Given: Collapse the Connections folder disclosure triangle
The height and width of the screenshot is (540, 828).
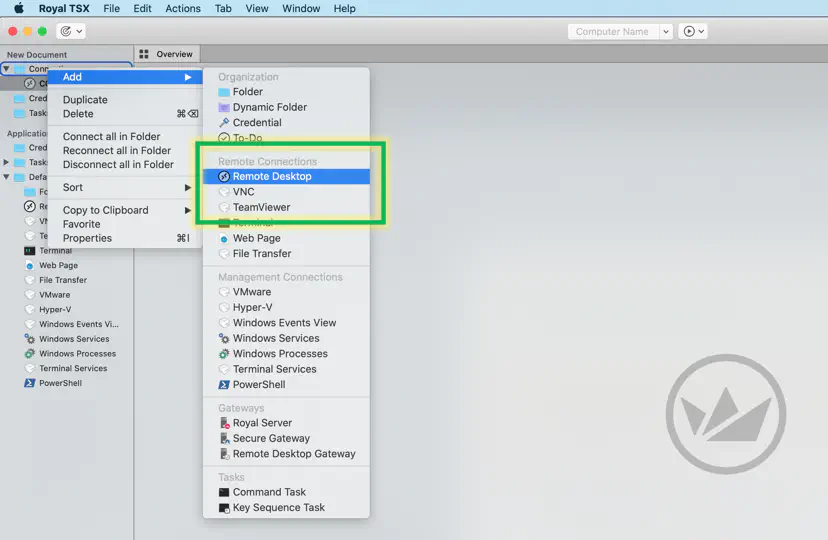Looking at the screenshot, I should click(7, 69).
